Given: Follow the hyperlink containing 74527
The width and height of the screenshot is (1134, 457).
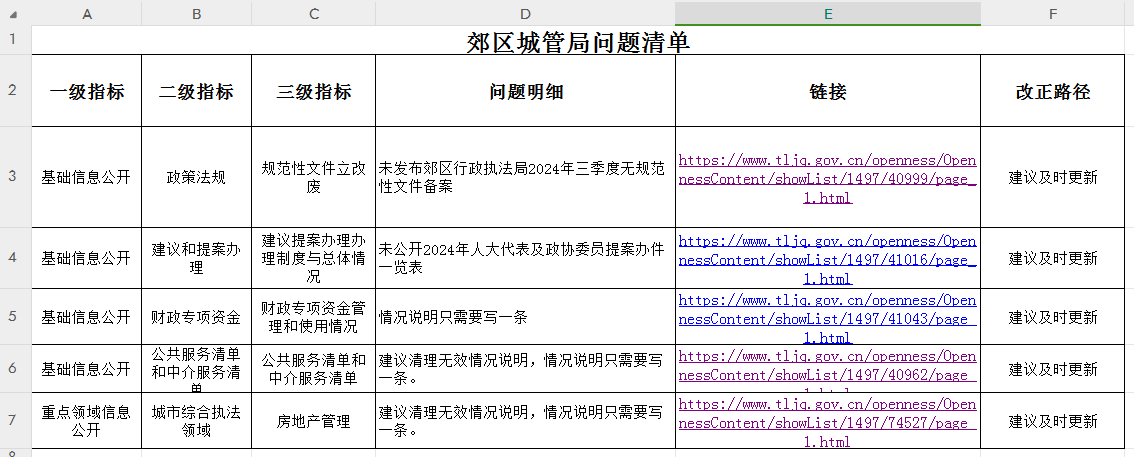Looking at the screenshot, I should pos(827,423).
